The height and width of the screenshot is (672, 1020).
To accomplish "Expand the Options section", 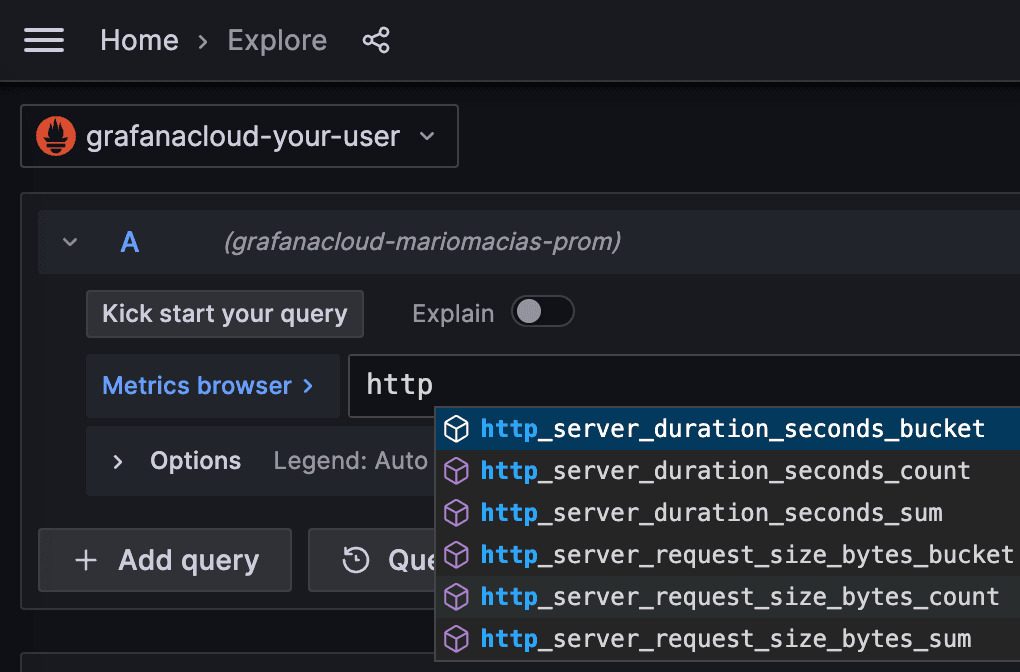I will click(117, 461).
